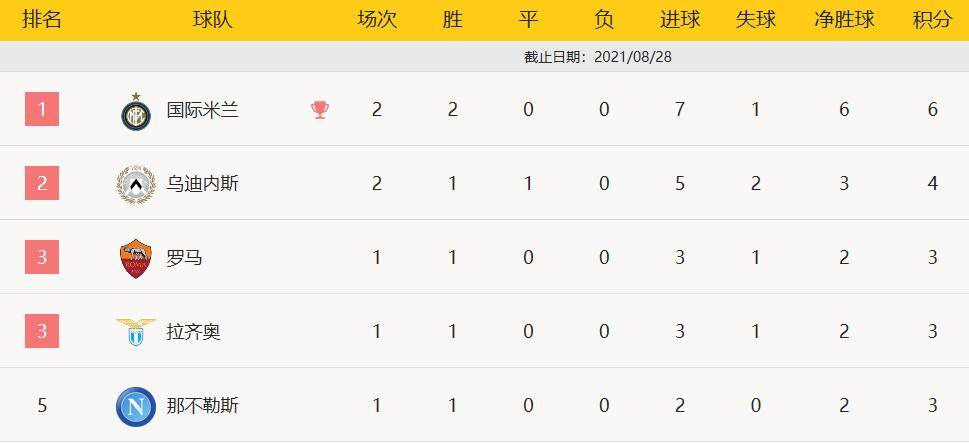
Task: Click the 截止日期 2021/08/28 date label
Action: (x=598, y=57)
